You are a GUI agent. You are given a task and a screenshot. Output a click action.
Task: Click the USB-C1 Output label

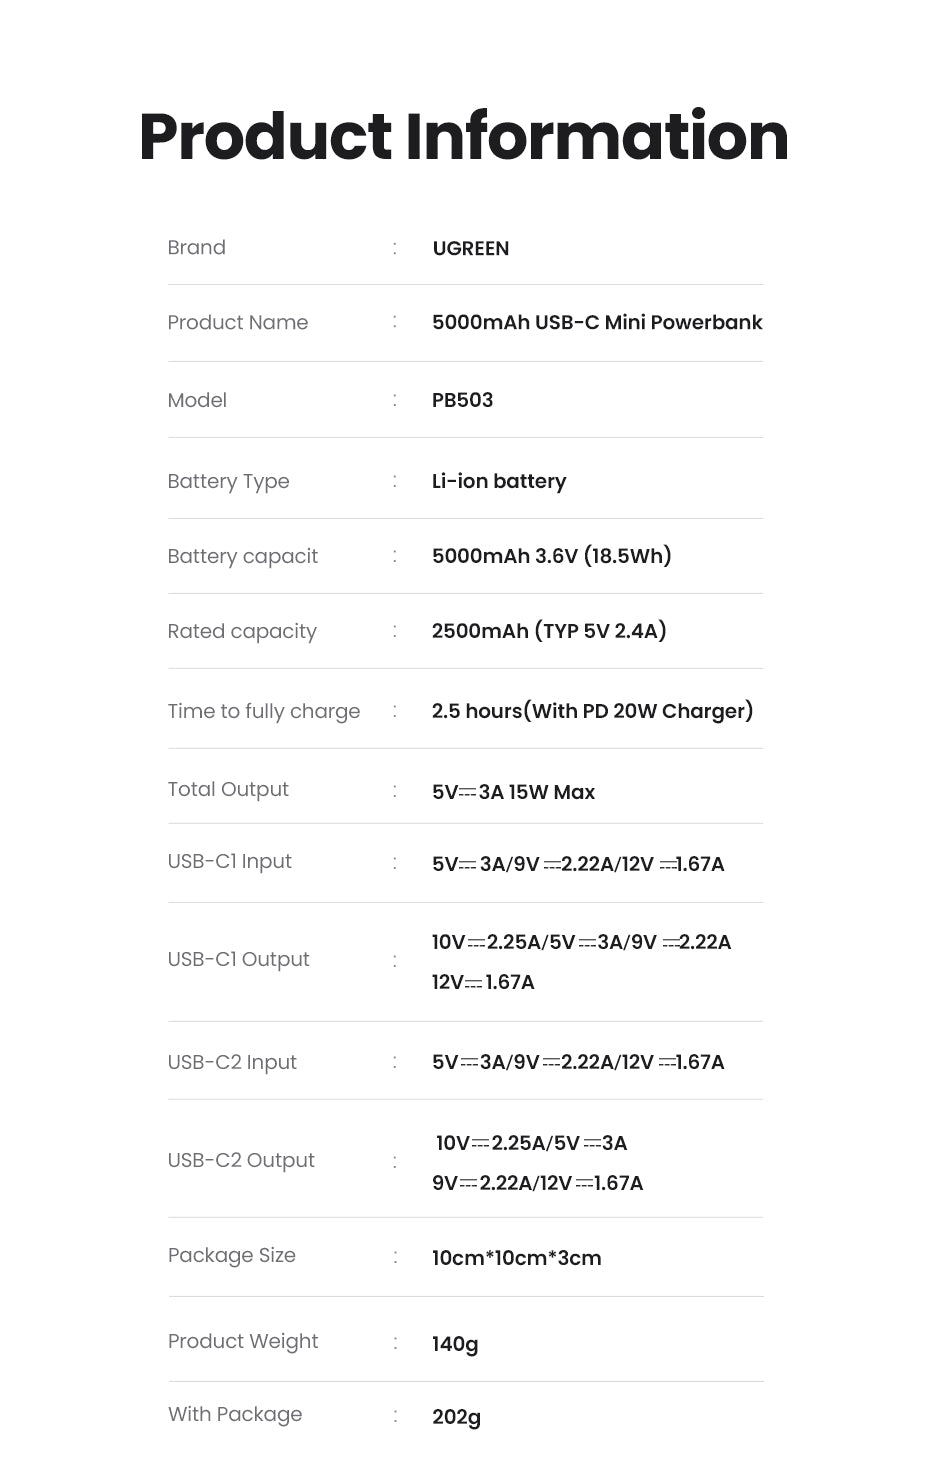pyautogui.click(x=239, y=960)
